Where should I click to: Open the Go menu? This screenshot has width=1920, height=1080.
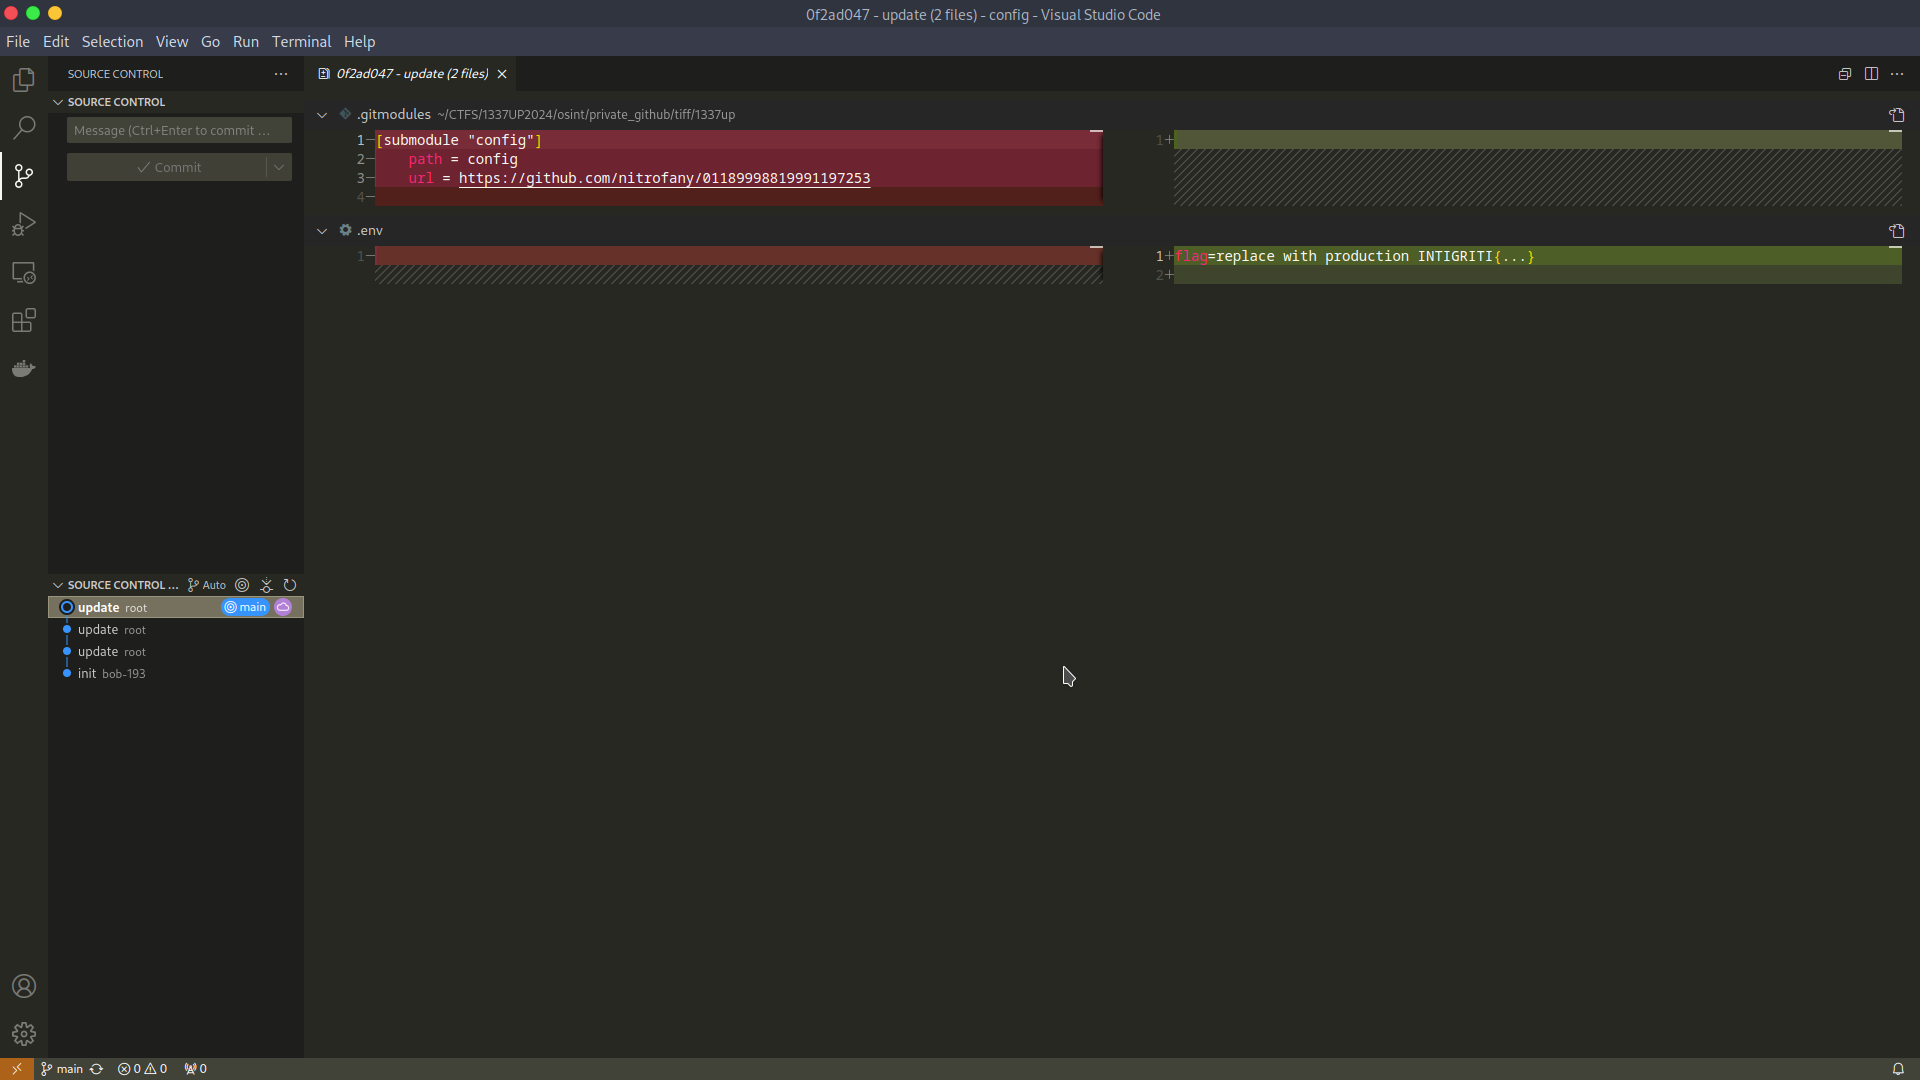[210, 42]
